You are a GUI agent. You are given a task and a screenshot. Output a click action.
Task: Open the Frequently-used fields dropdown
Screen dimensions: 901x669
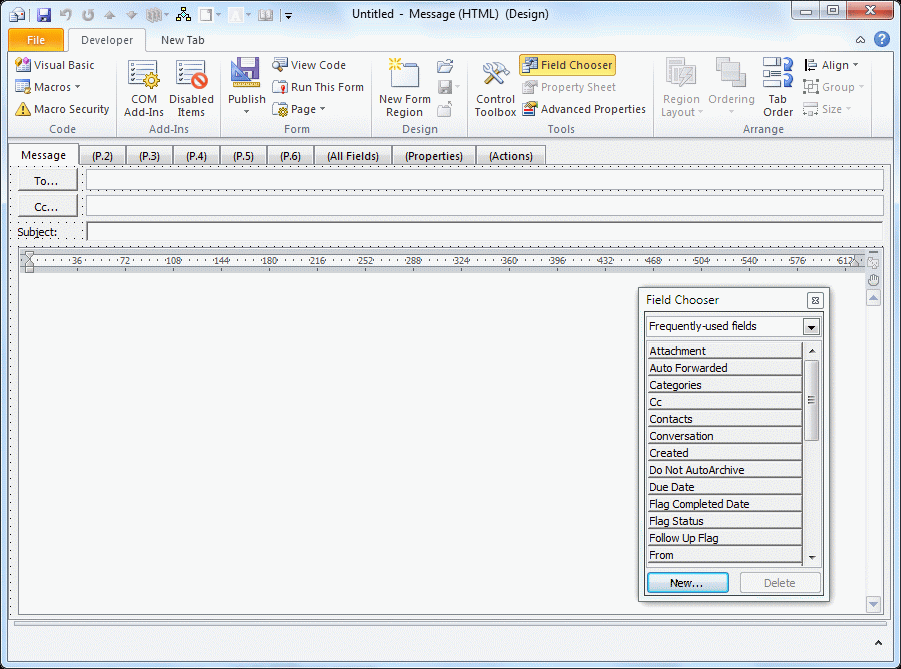pos(811,326)
